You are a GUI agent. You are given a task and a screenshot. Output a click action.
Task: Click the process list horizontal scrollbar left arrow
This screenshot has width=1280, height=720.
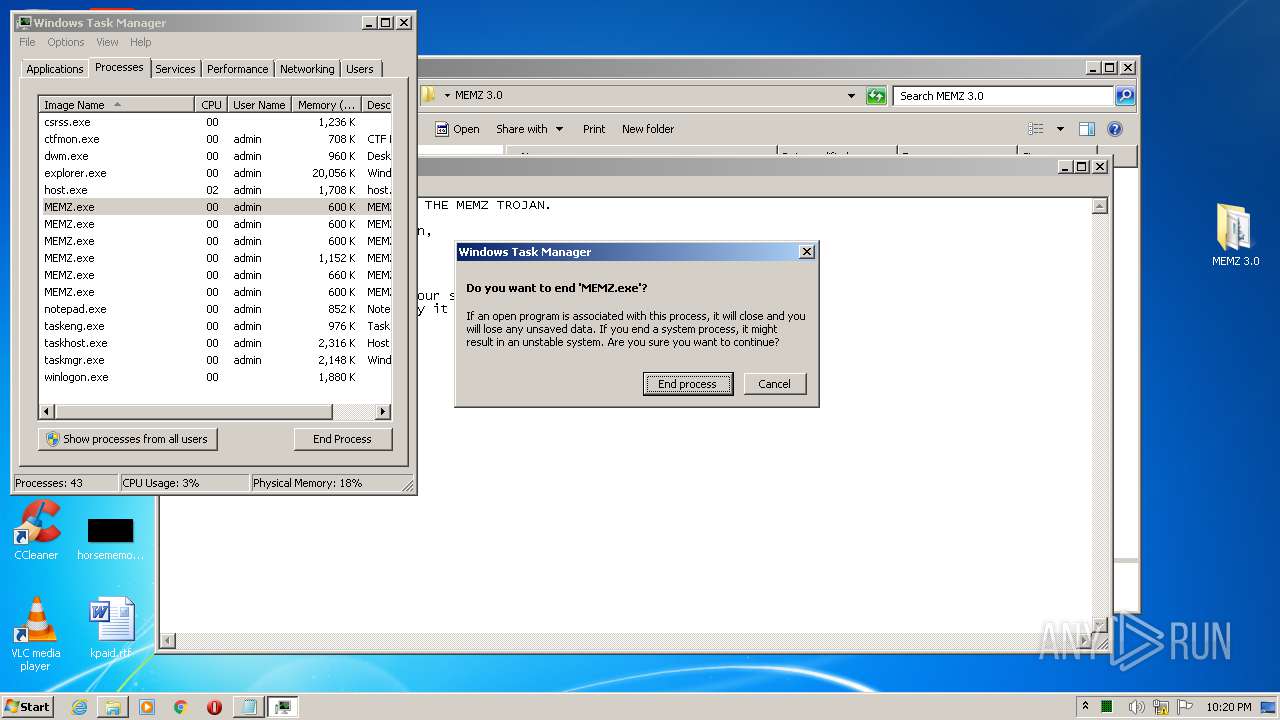pos(46,412)
